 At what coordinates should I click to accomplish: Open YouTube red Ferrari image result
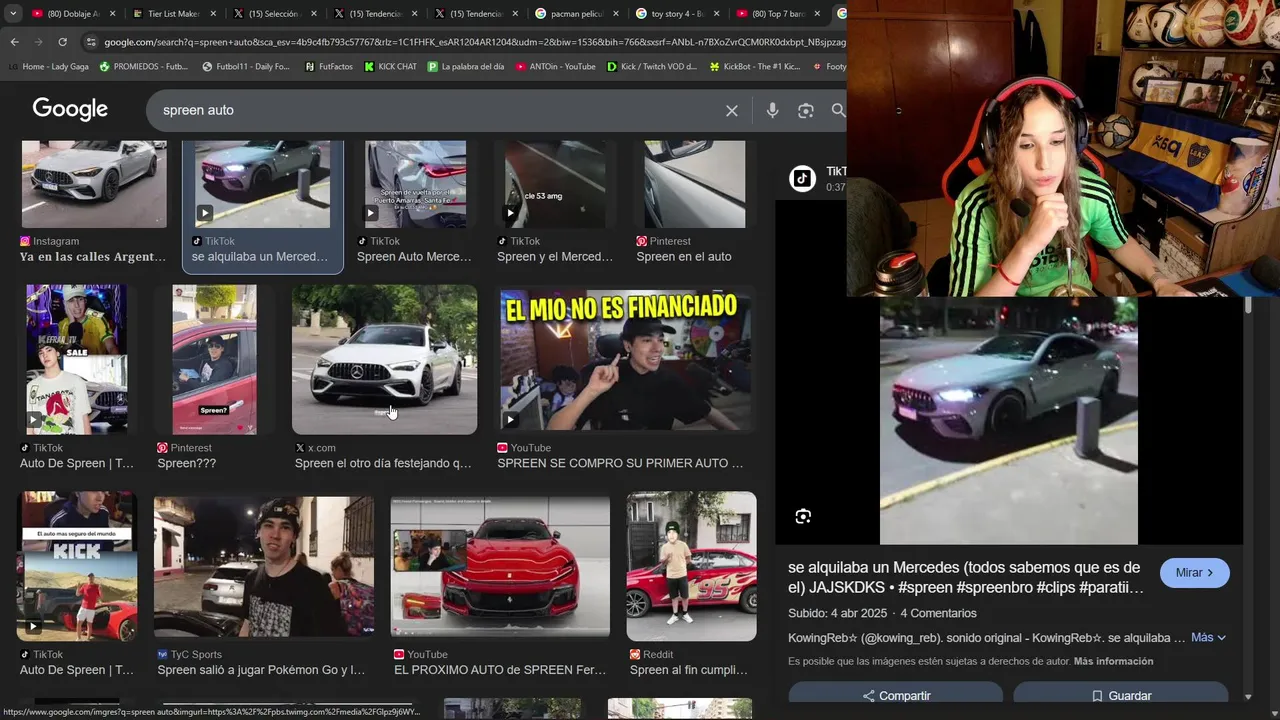point(500,566)
